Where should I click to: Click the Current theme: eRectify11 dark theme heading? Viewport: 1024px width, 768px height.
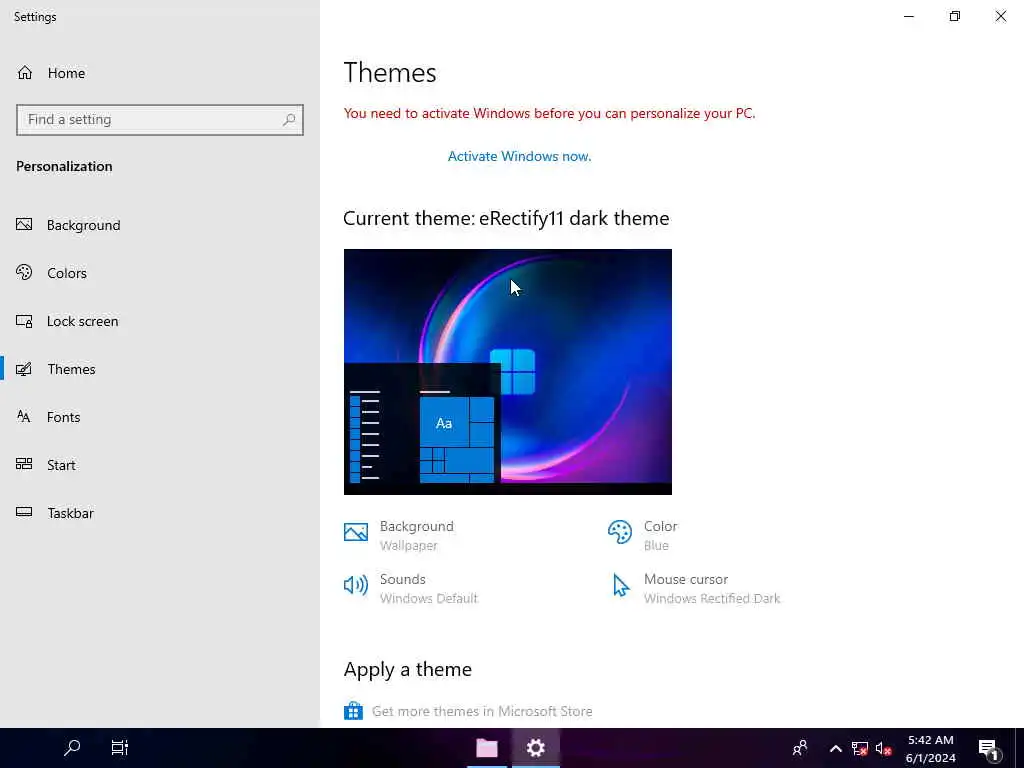pyautogui.click(x=506, y=218)
